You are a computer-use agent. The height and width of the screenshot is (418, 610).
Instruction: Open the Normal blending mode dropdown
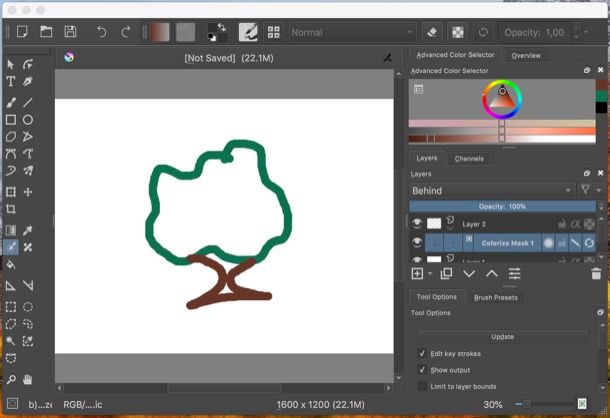352,32
